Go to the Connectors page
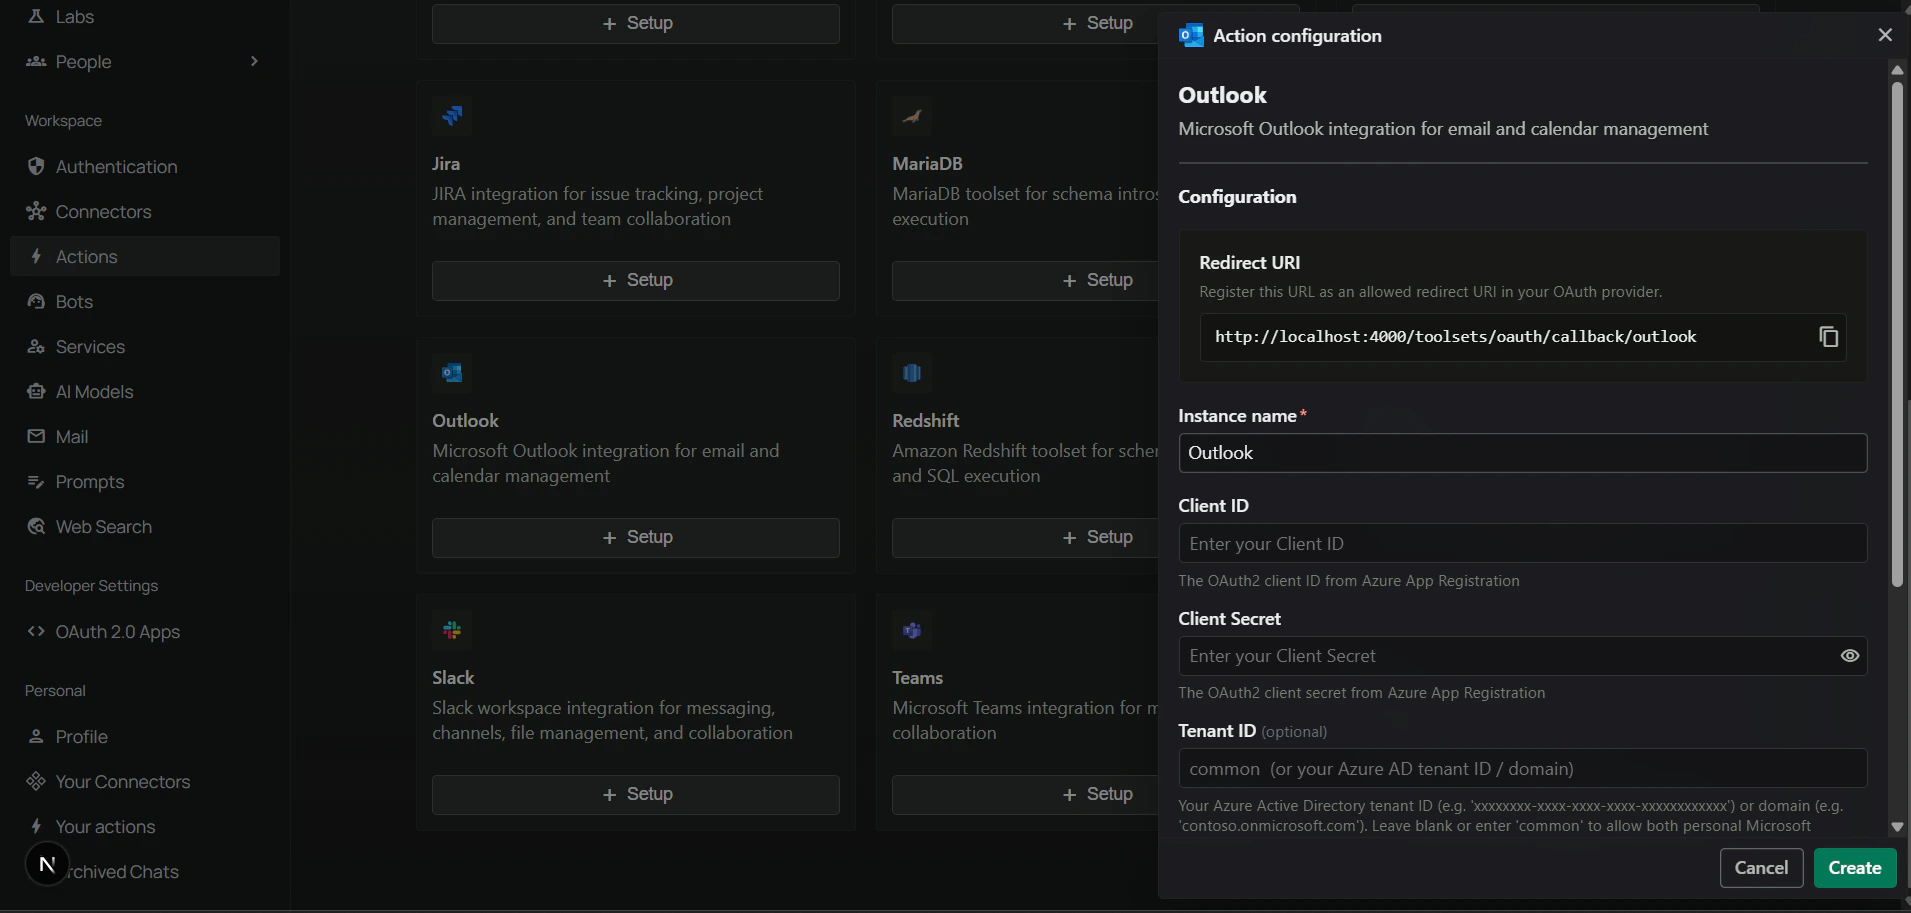This screenshot has width=1911, height=913. pos(145,211)
